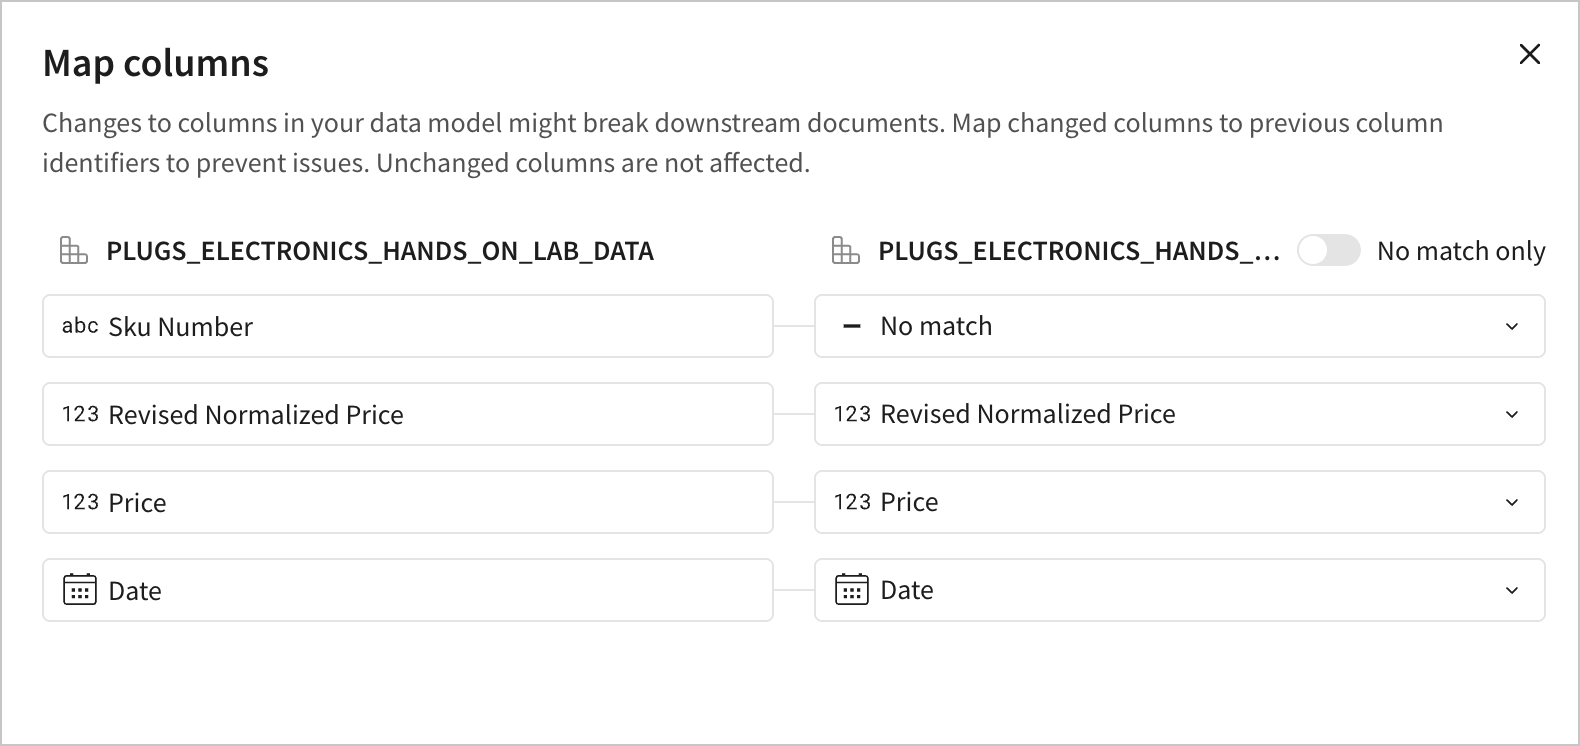Click the 123 number icon in left Price field

(80, 502)
